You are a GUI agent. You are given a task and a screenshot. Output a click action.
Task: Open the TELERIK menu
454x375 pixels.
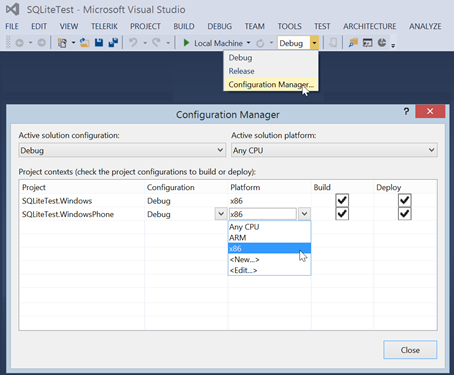coord(104,26)
